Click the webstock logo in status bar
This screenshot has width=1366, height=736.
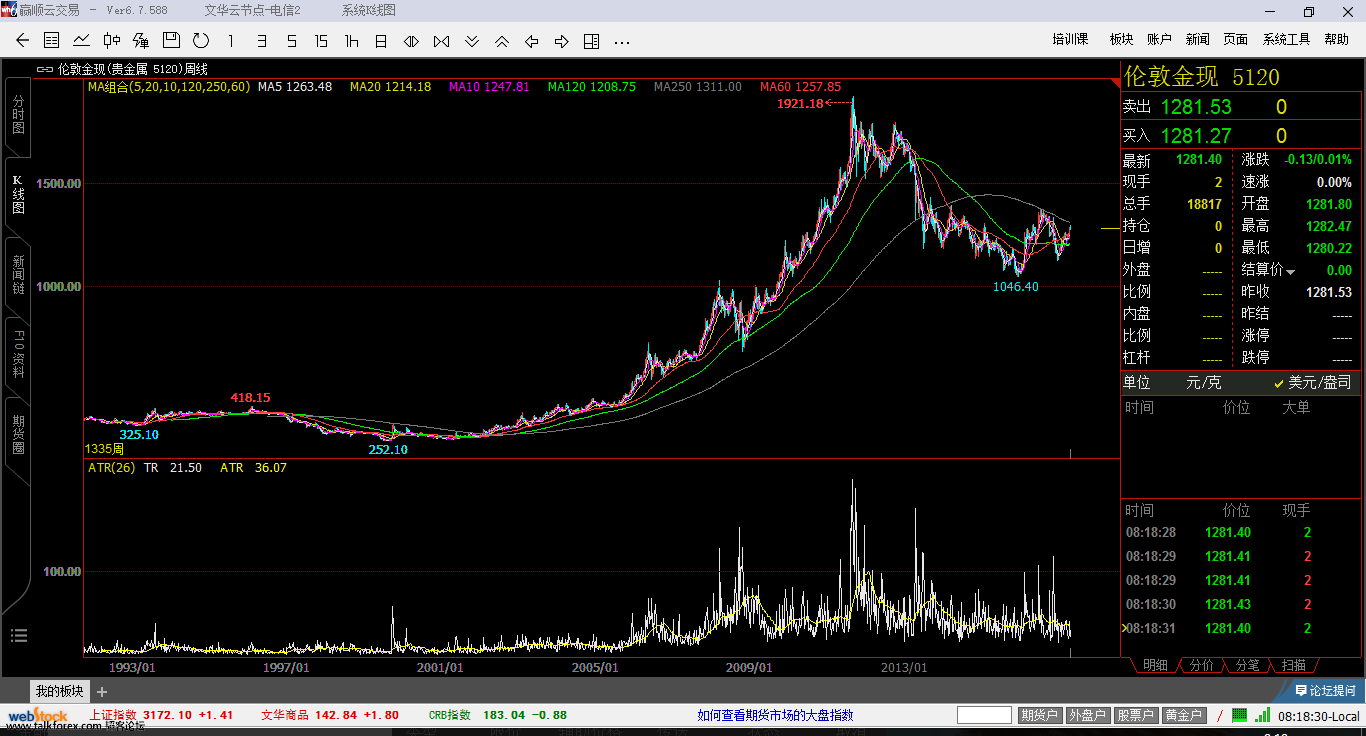[38, 716]
